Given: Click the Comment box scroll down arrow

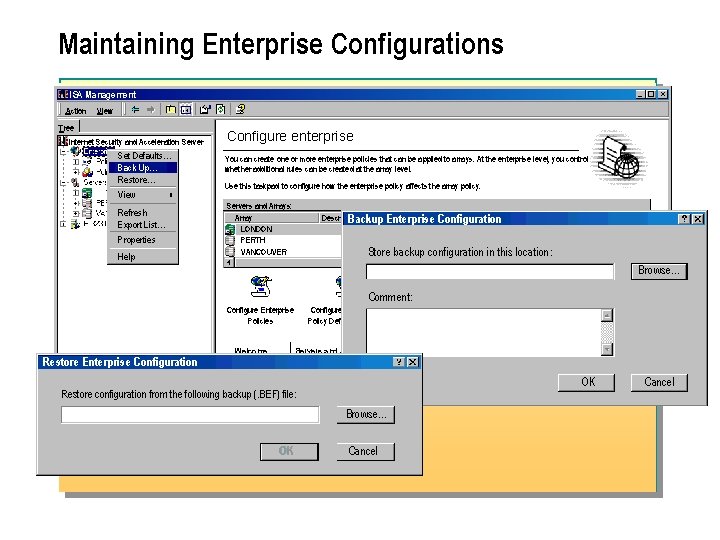Looking at the screenshot, I should tap(607, 349).
